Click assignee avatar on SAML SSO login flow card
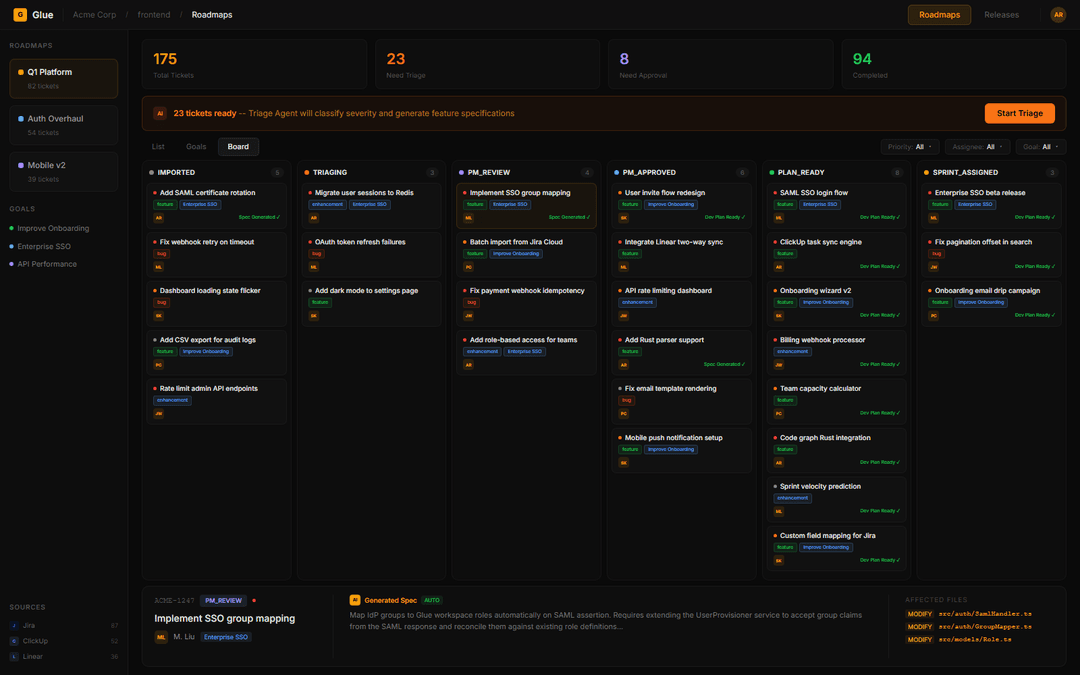 point(779,217)
